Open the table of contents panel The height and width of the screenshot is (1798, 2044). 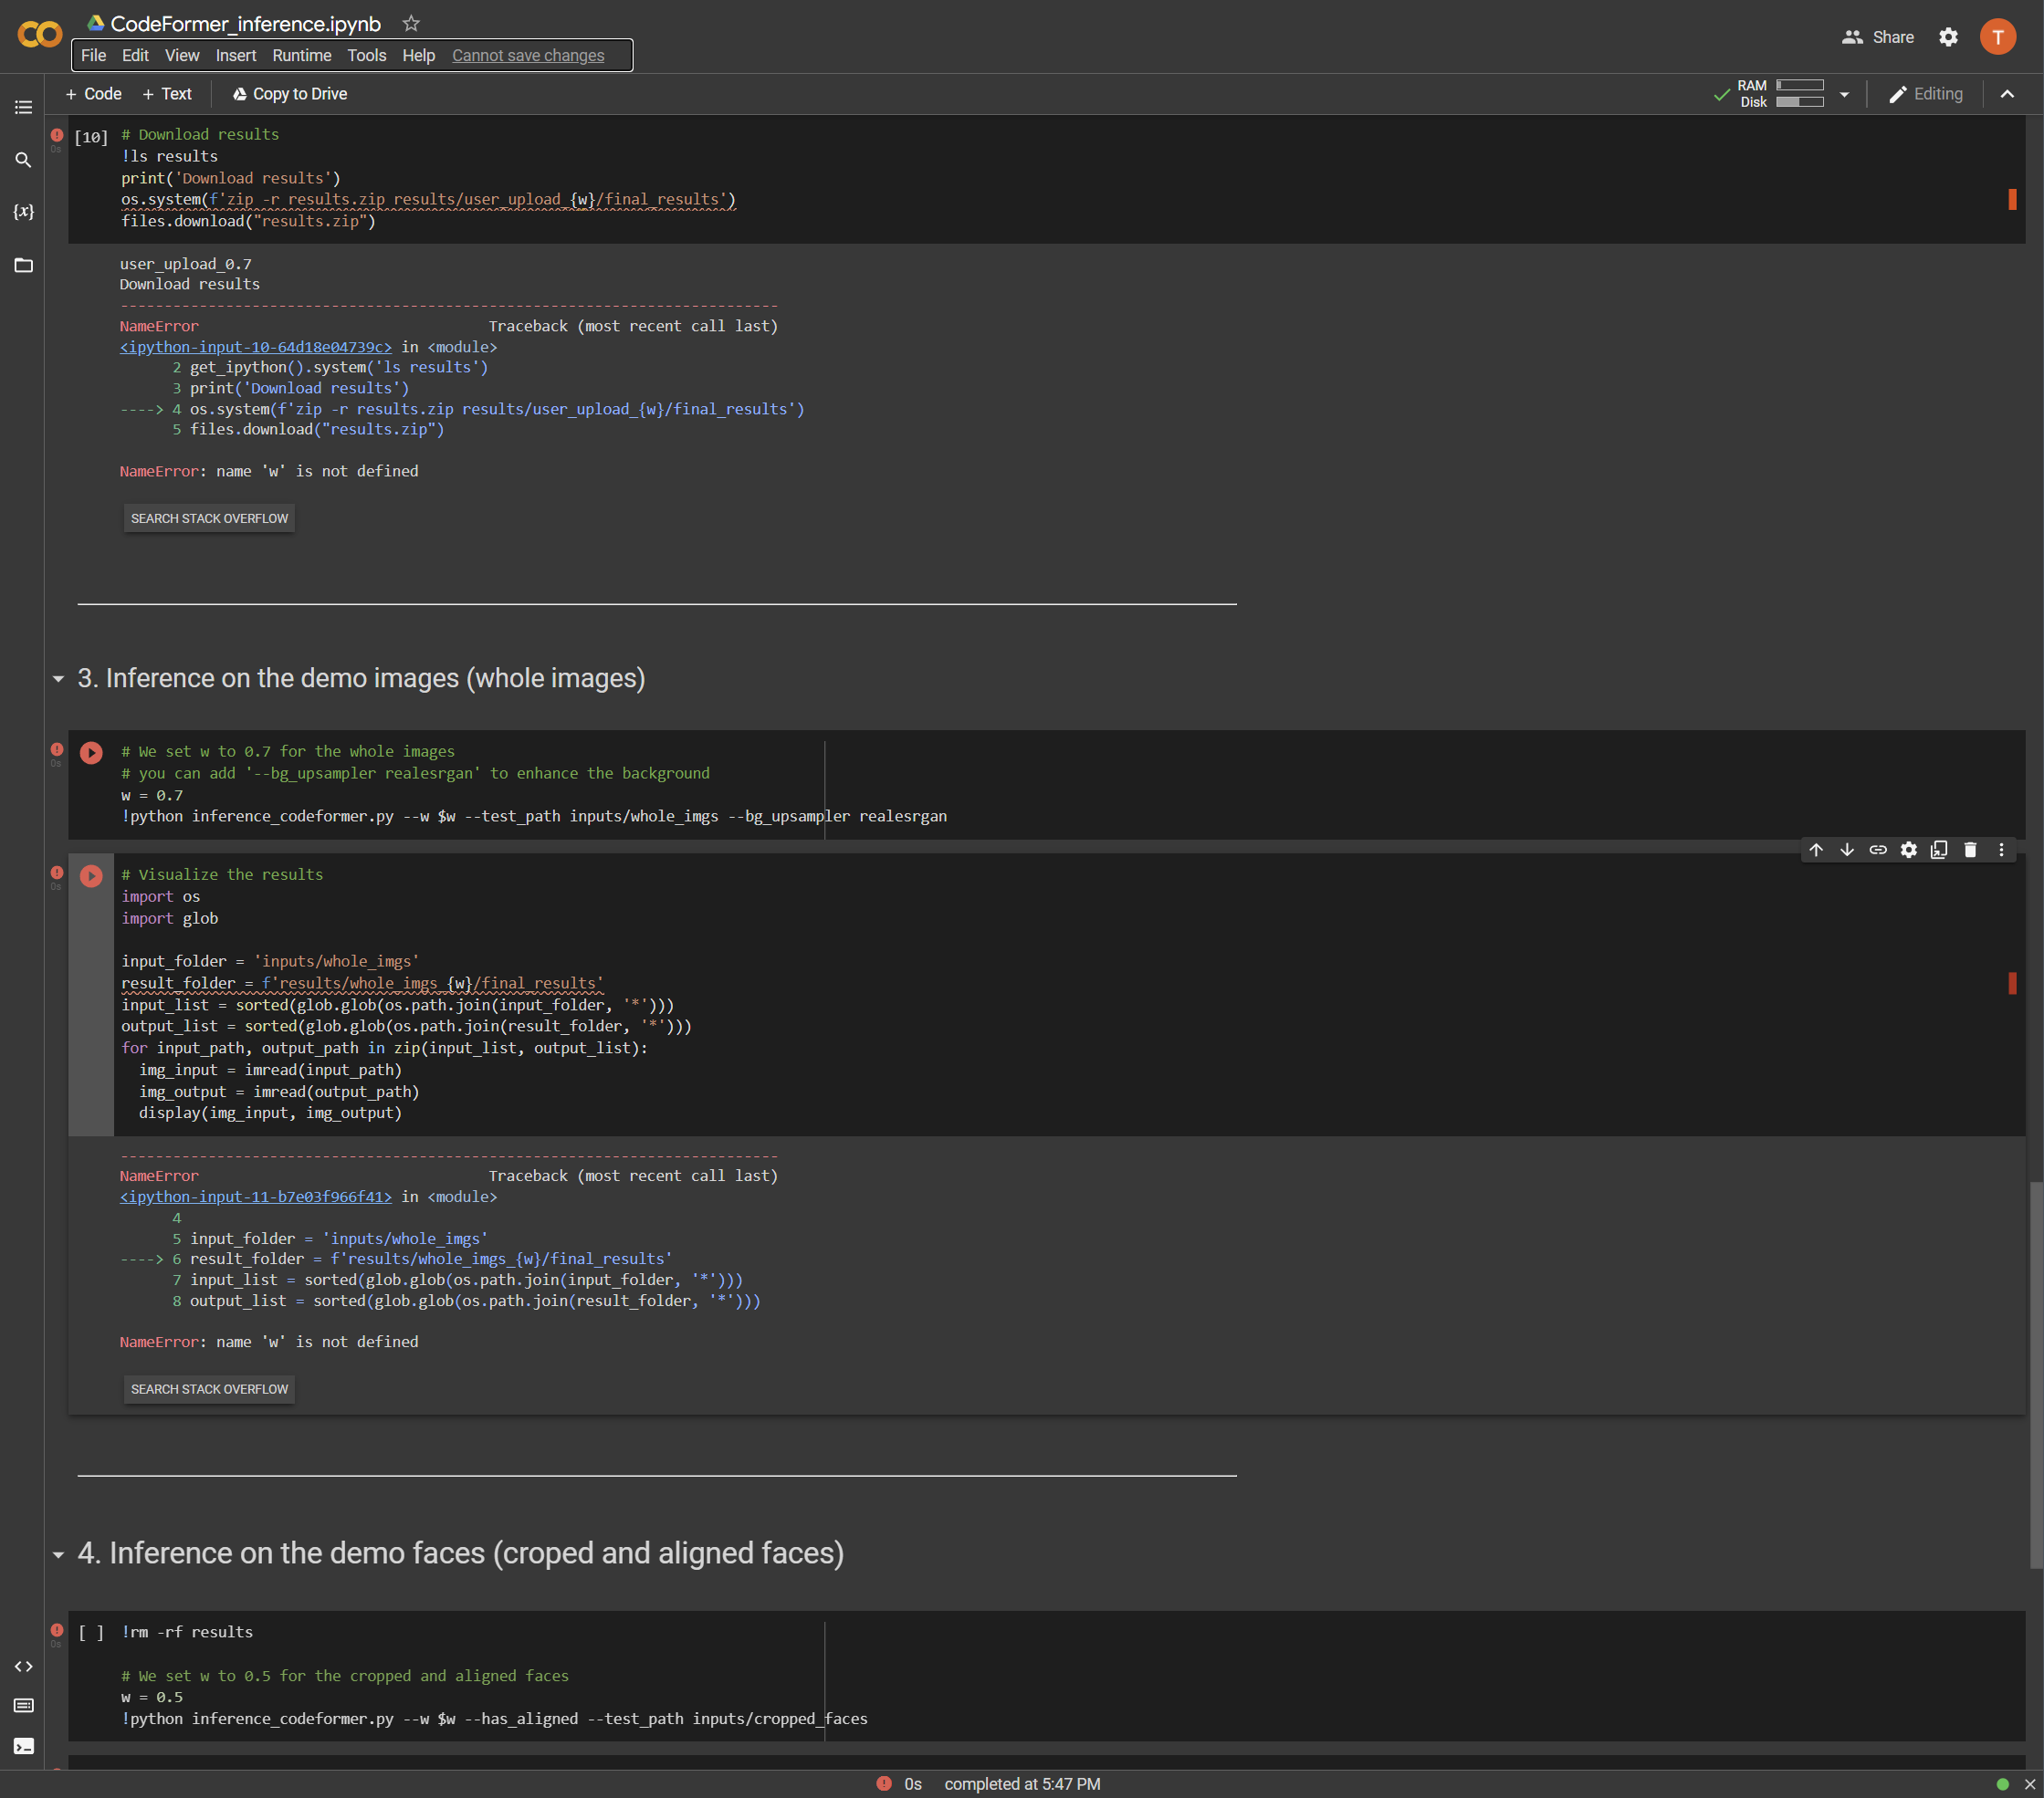coord(23,107)
